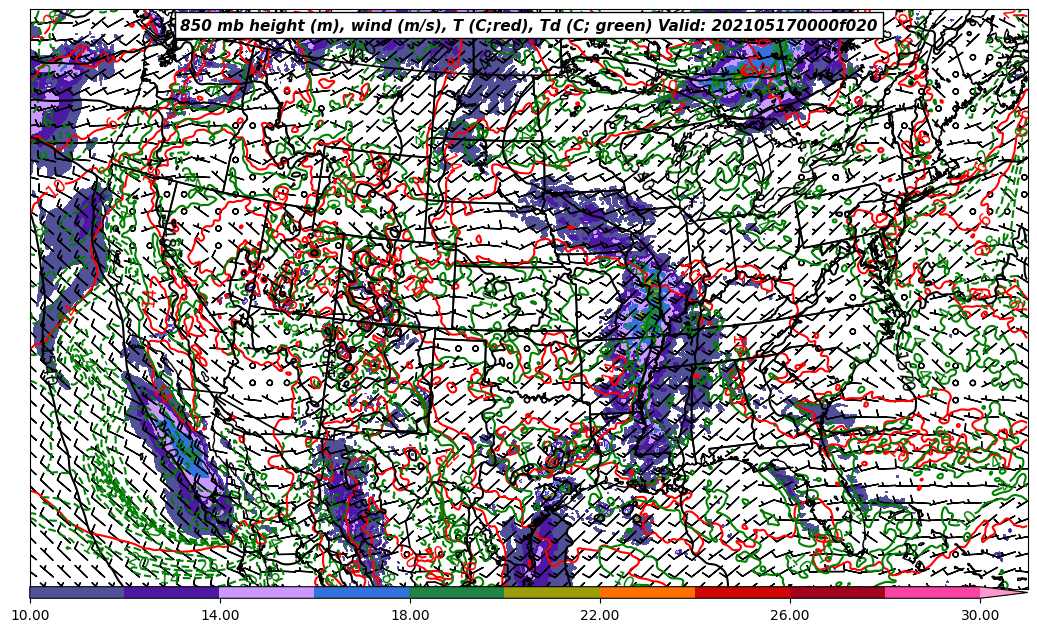The width and height of the screenshot is (1037, 632).
Task: Click the 14.00 colorbar tick label
Action: pos(220,615)
